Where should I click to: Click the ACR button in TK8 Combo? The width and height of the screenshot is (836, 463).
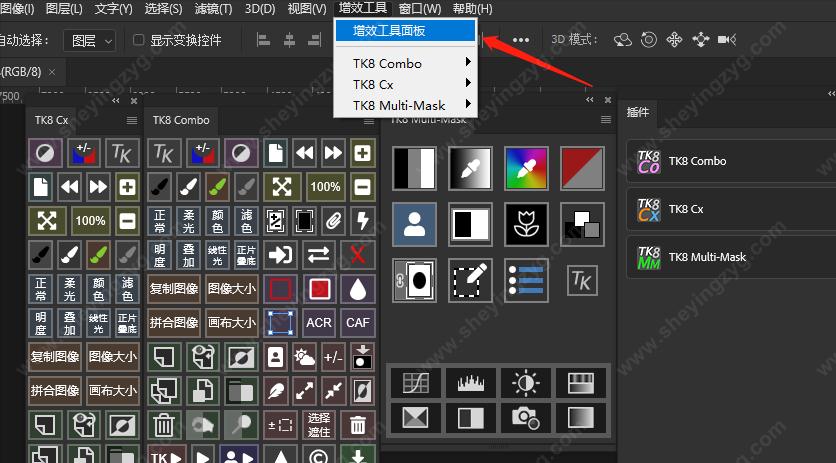[x=319, y=323]
